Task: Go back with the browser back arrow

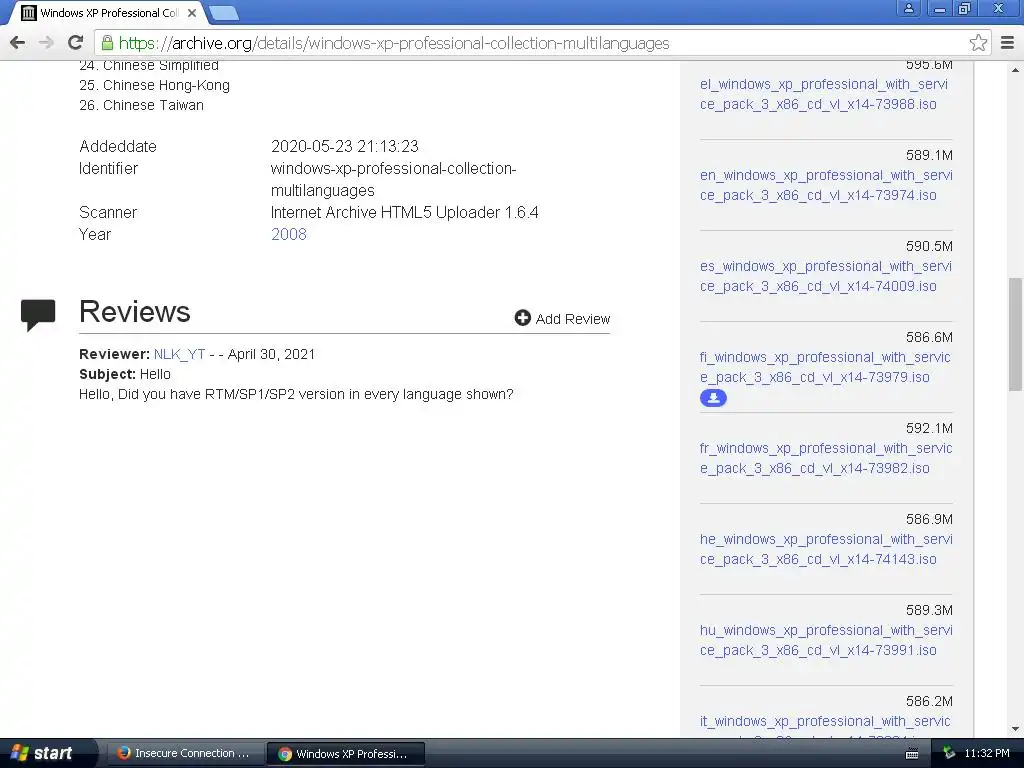Action: 18,43
